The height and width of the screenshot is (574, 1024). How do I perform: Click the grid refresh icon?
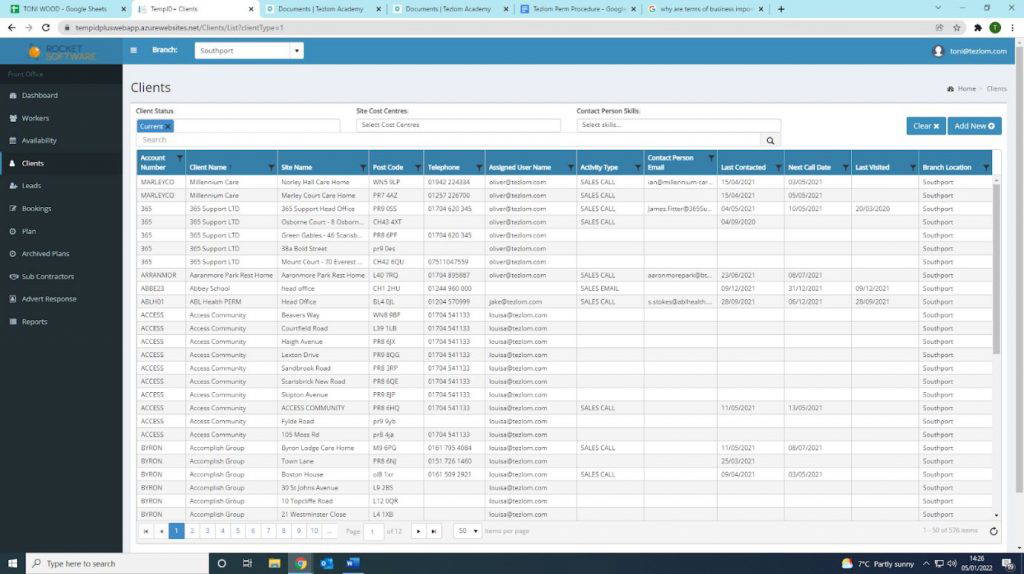(x=993, y=531)
